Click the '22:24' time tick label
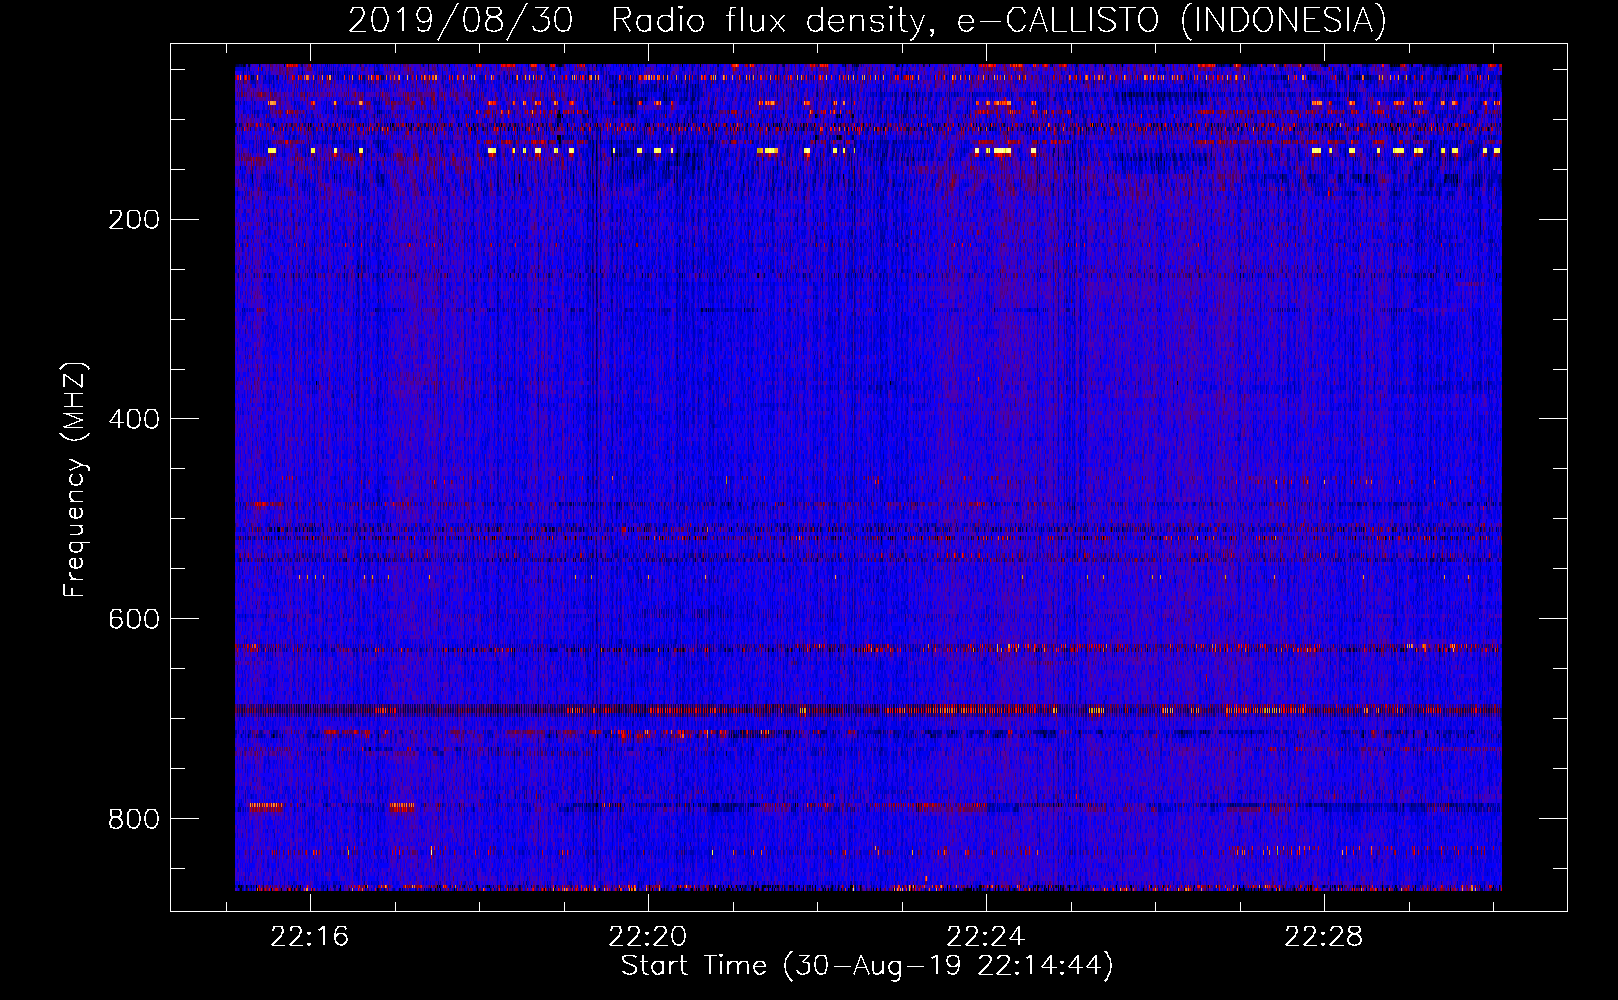This screenshot has height=1000, width=1618. (x=986, y=937)
